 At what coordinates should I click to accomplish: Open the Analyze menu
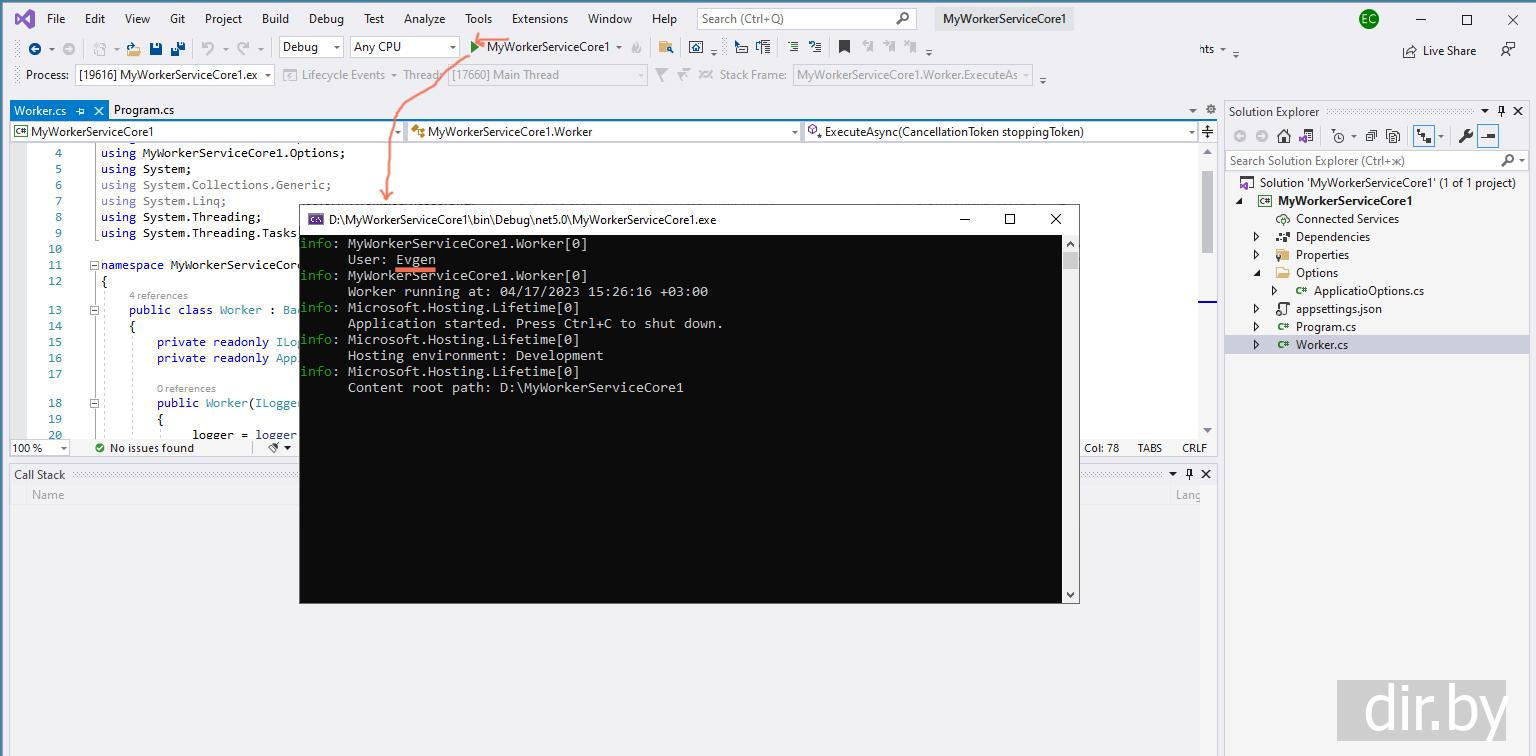coord(425,19)
